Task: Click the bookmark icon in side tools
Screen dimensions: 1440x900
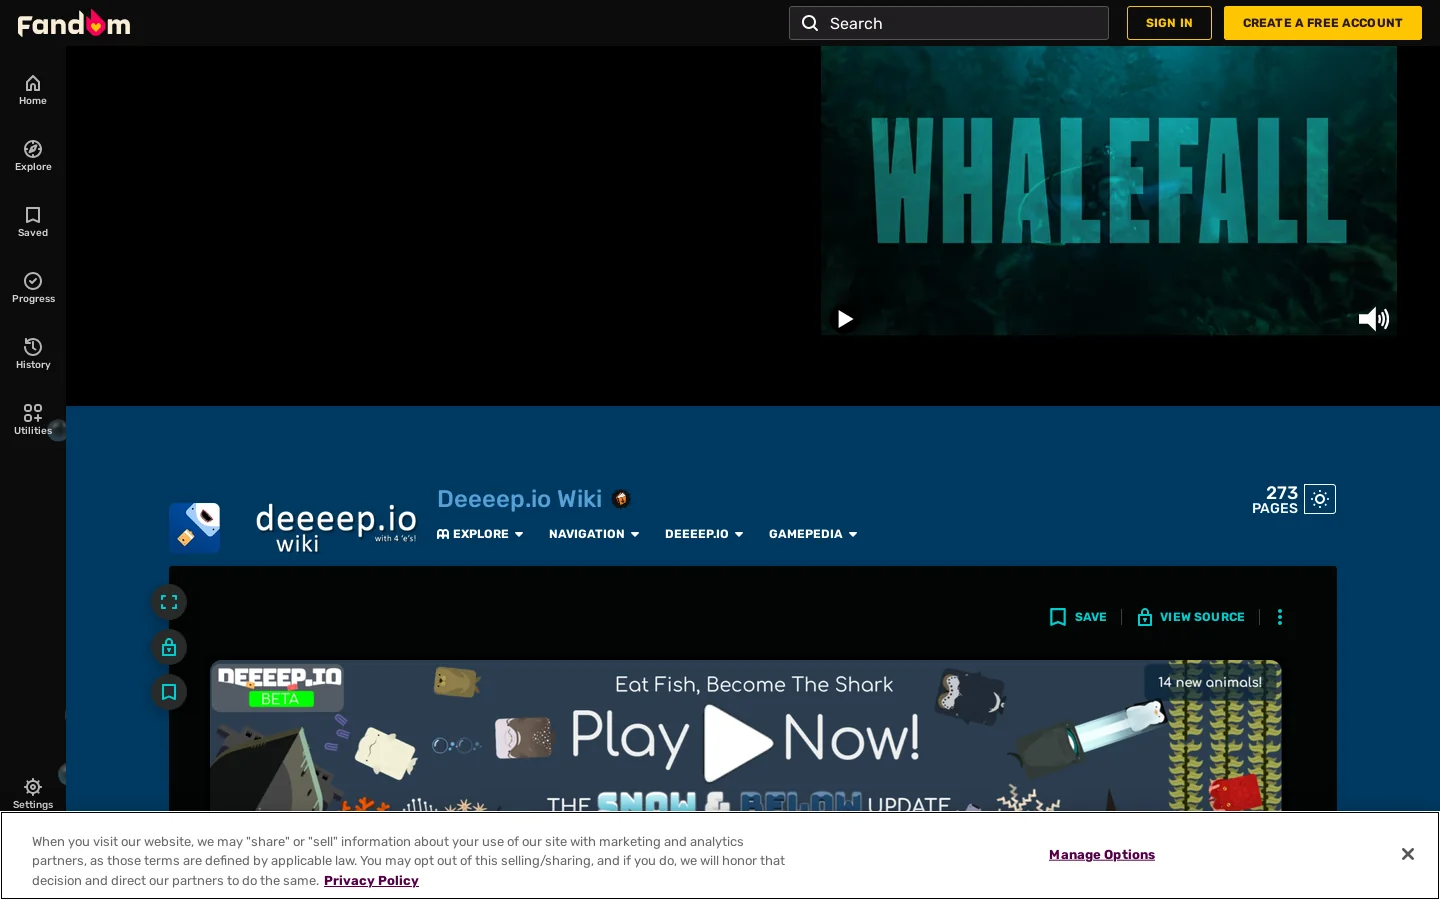Action: 169,692
